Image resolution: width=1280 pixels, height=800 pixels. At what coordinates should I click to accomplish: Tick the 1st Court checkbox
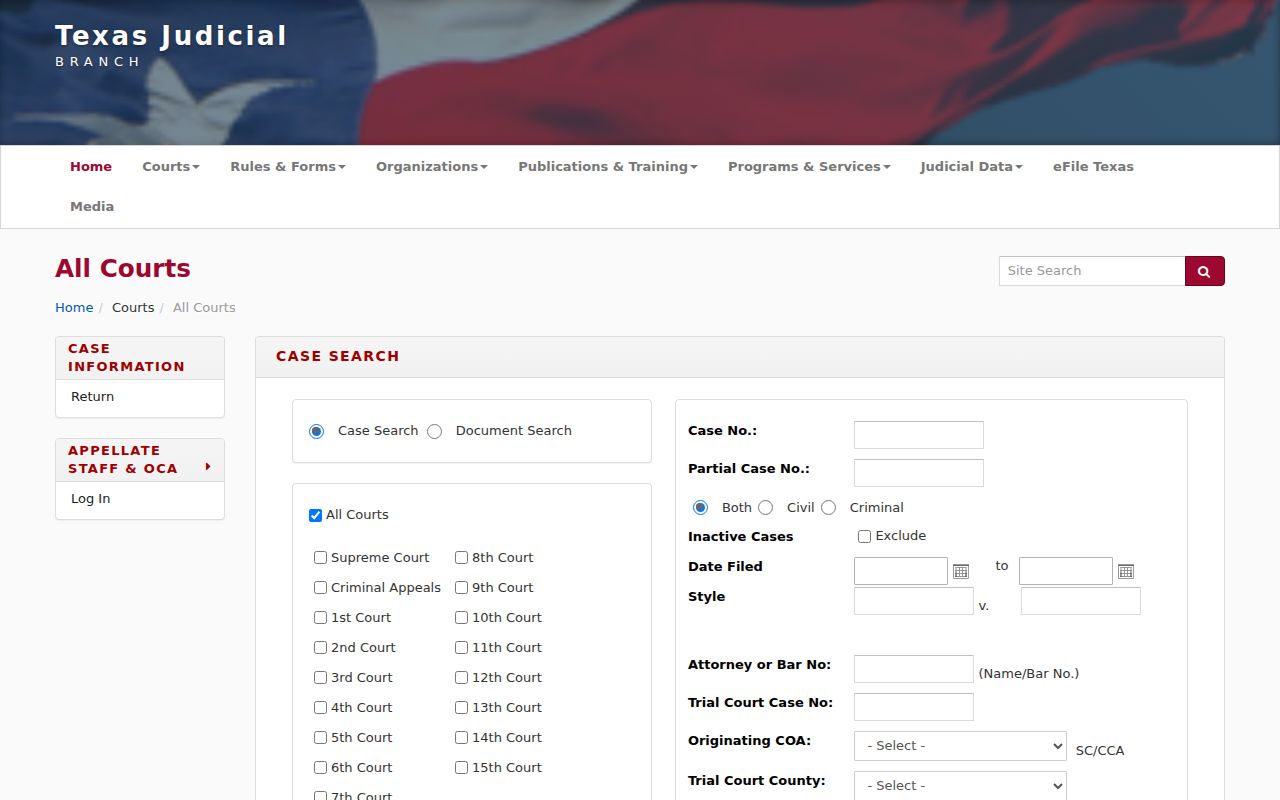tap(321, 618)
